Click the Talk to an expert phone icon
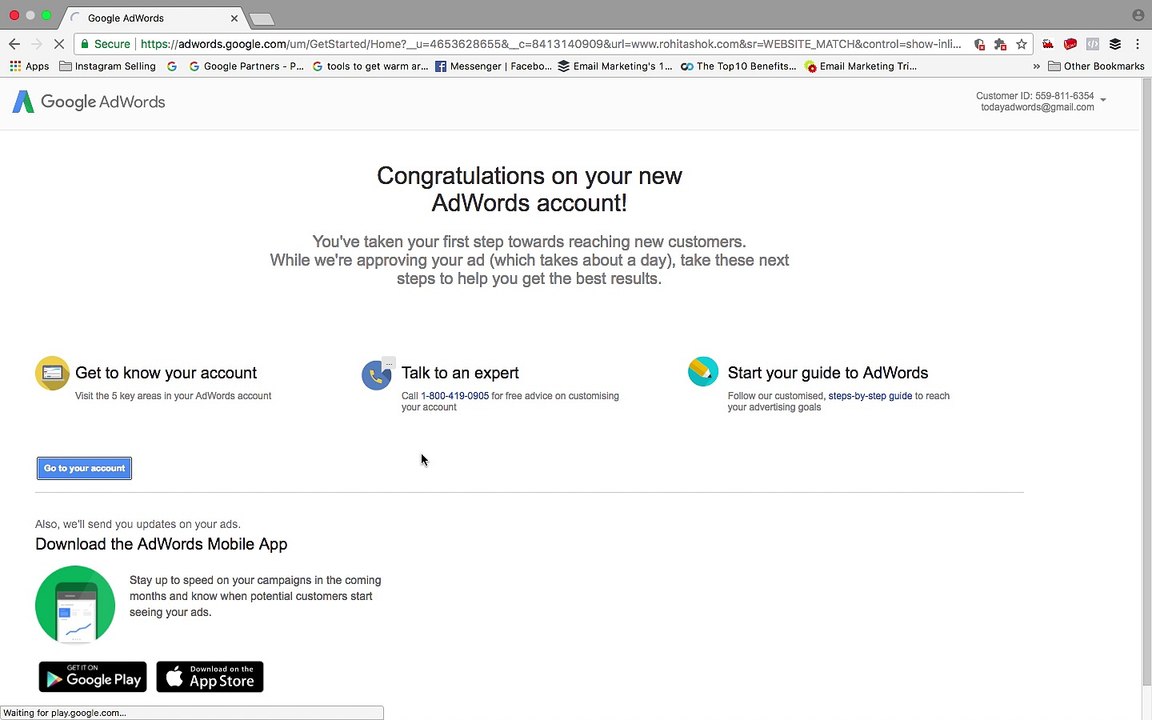The image size is (1152, 720). pos(377,375)
